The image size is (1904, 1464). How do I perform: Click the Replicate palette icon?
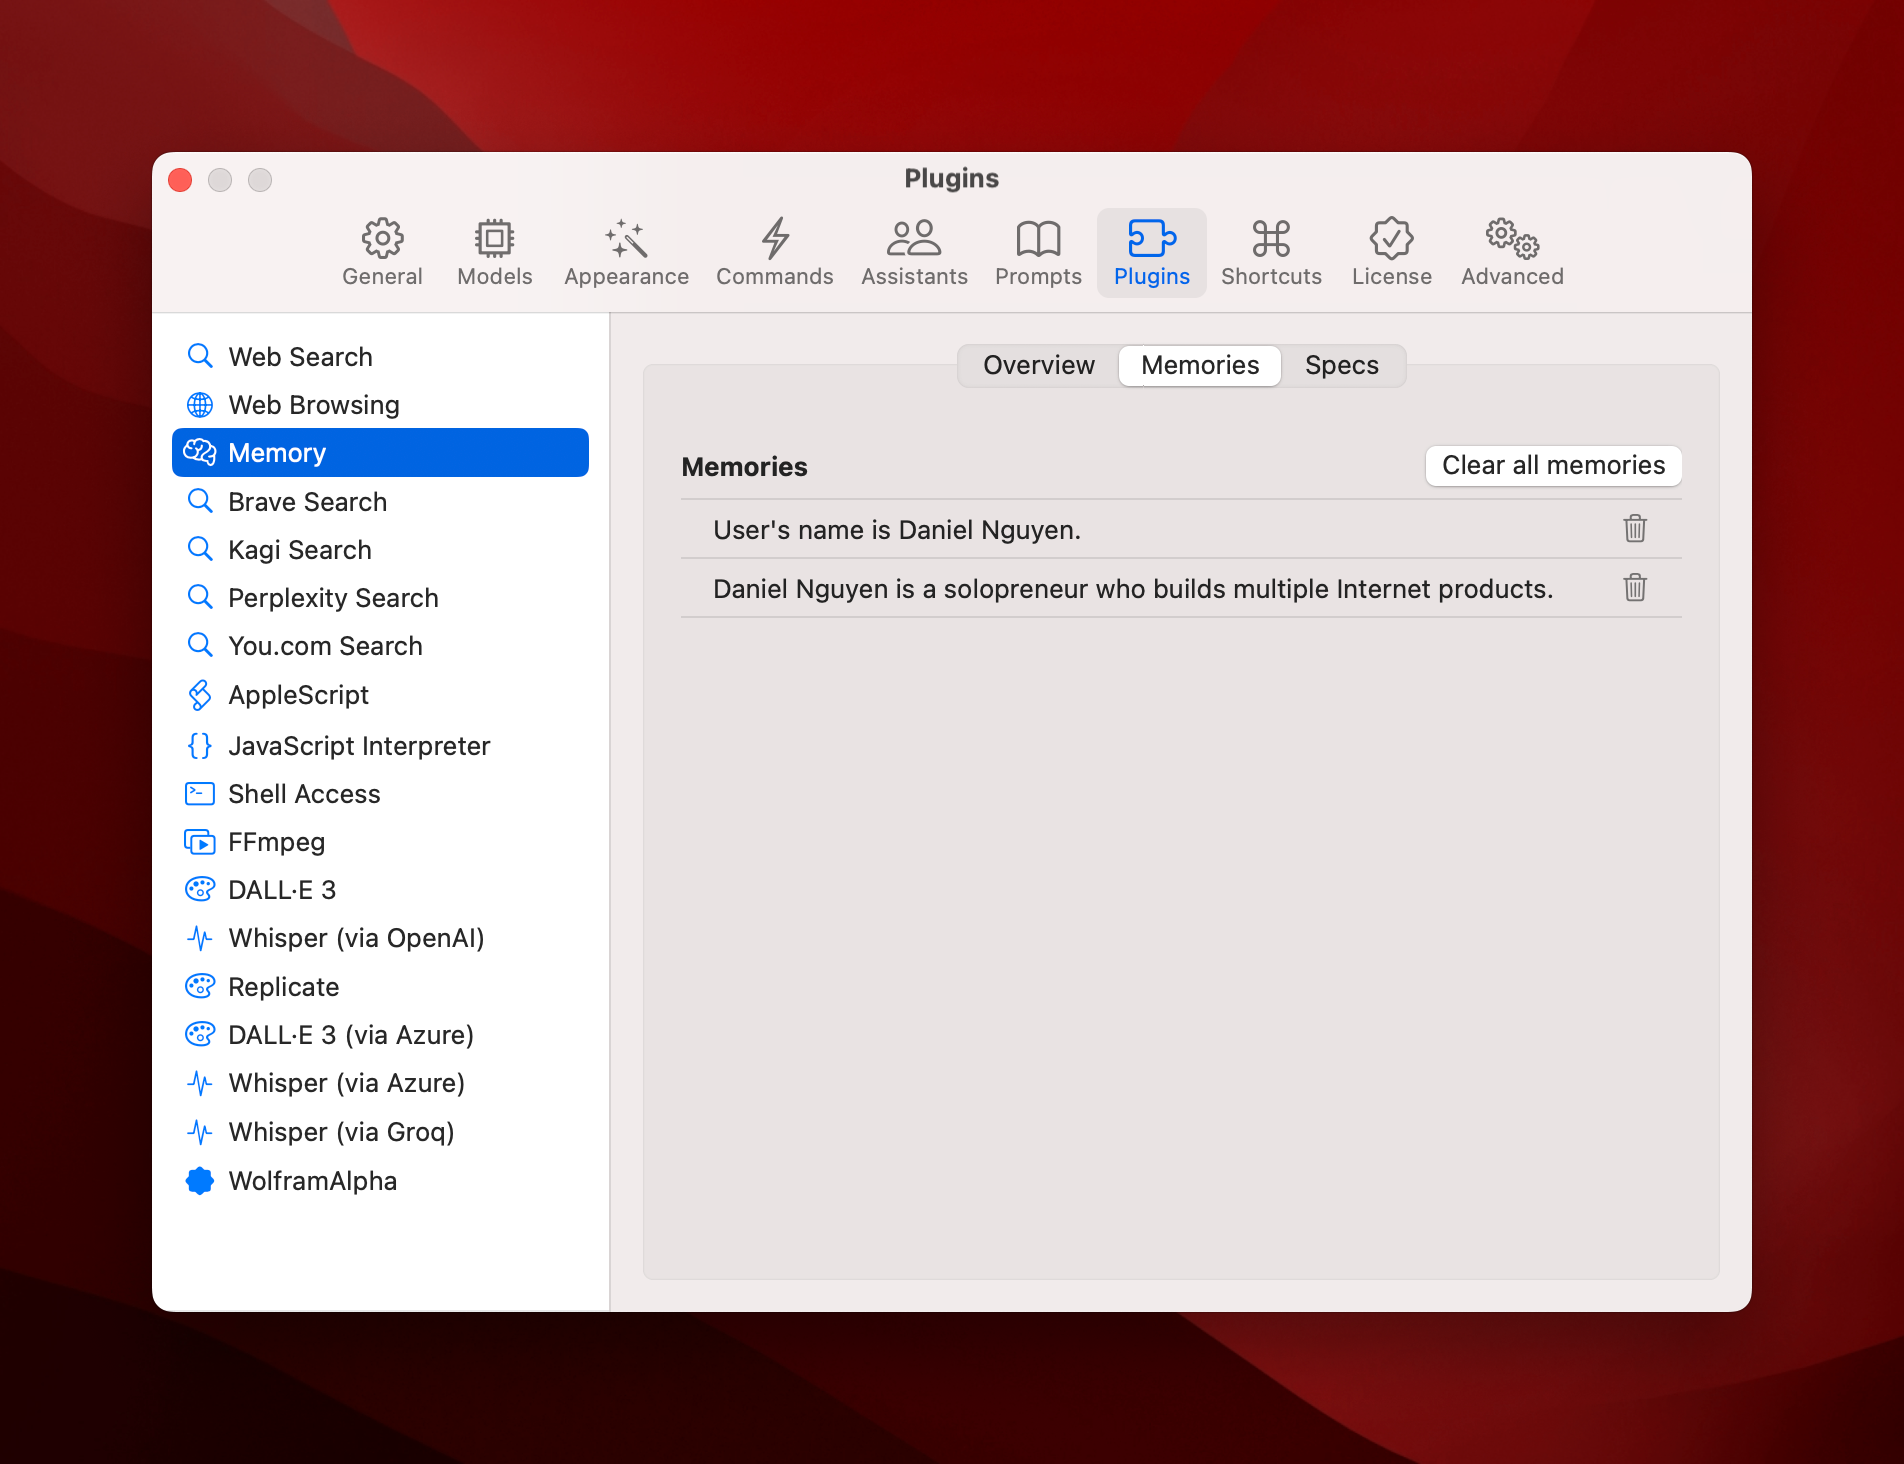[x=200, y=986]
